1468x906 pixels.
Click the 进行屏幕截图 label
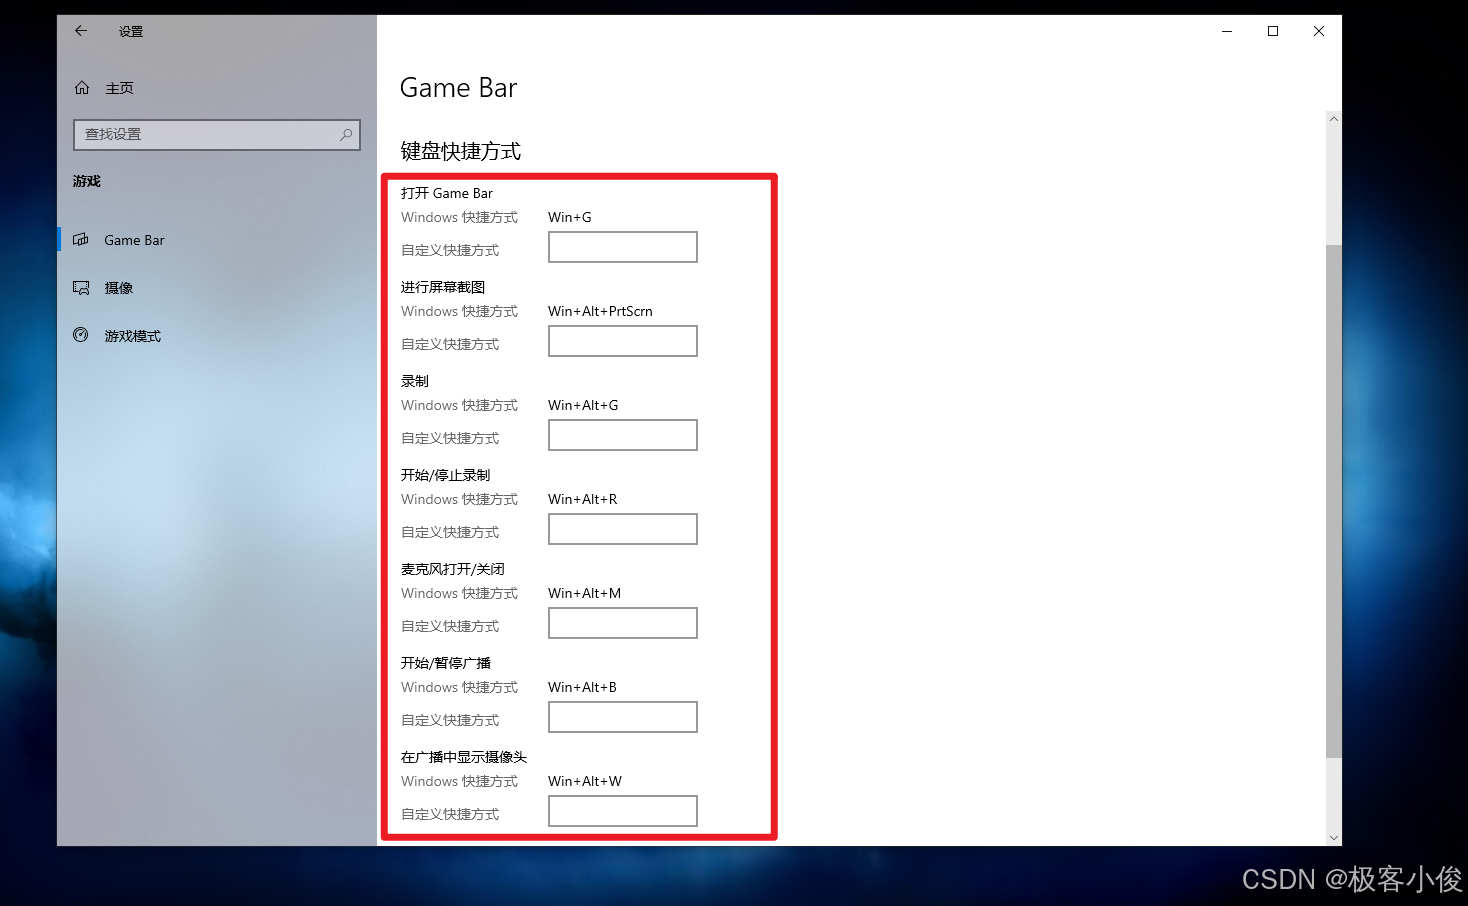pyautogui.click(x=443, y=287)
